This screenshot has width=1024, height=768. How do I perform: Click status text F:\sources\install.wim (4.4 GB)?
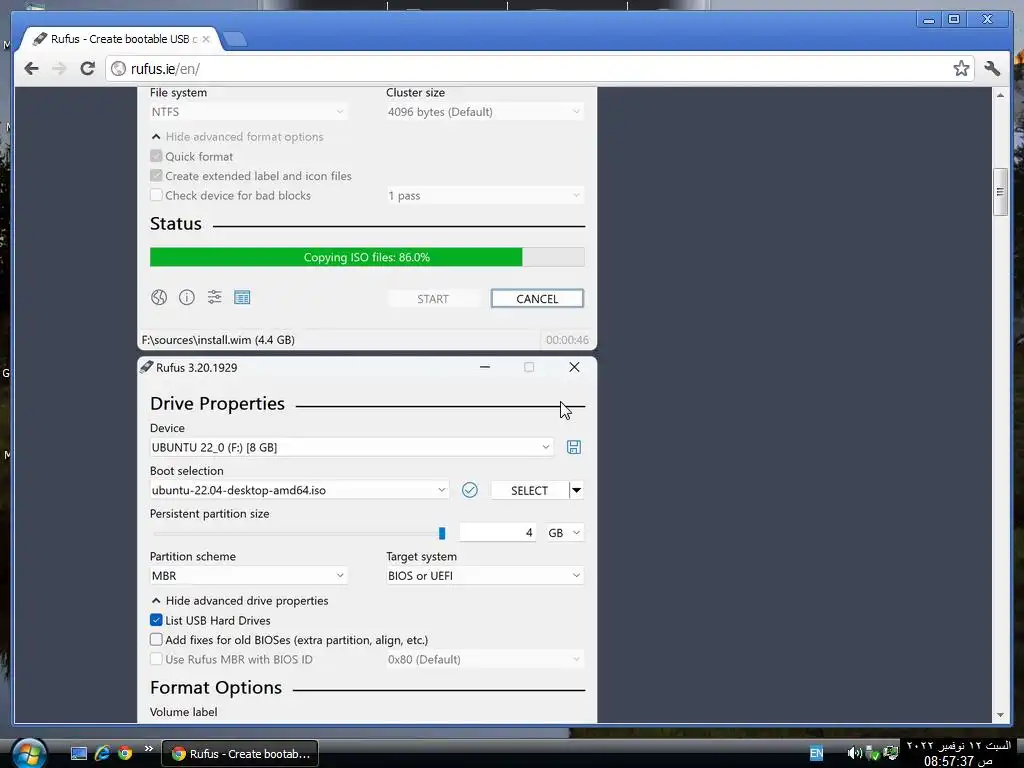(218, 340)
